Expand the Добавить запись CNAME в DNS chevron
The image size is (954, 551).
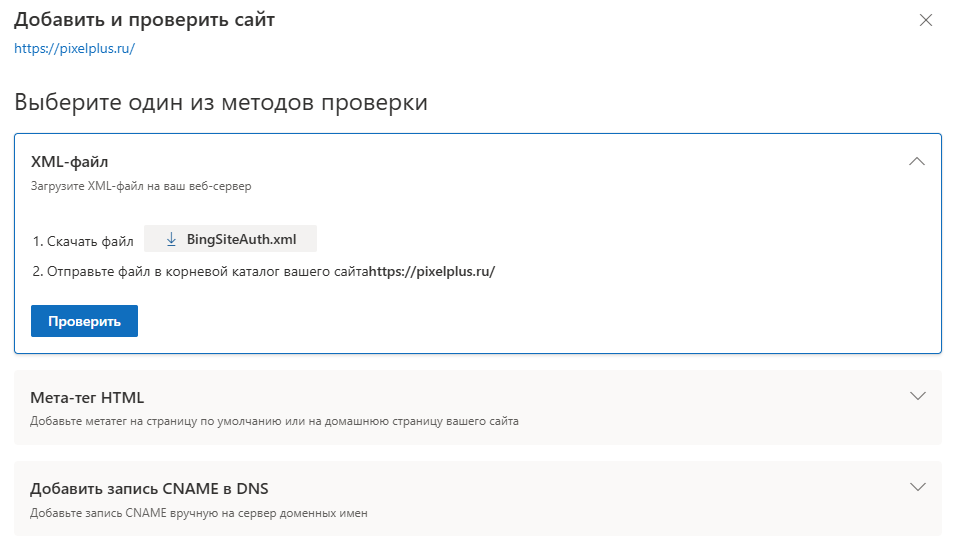point(919,487)
